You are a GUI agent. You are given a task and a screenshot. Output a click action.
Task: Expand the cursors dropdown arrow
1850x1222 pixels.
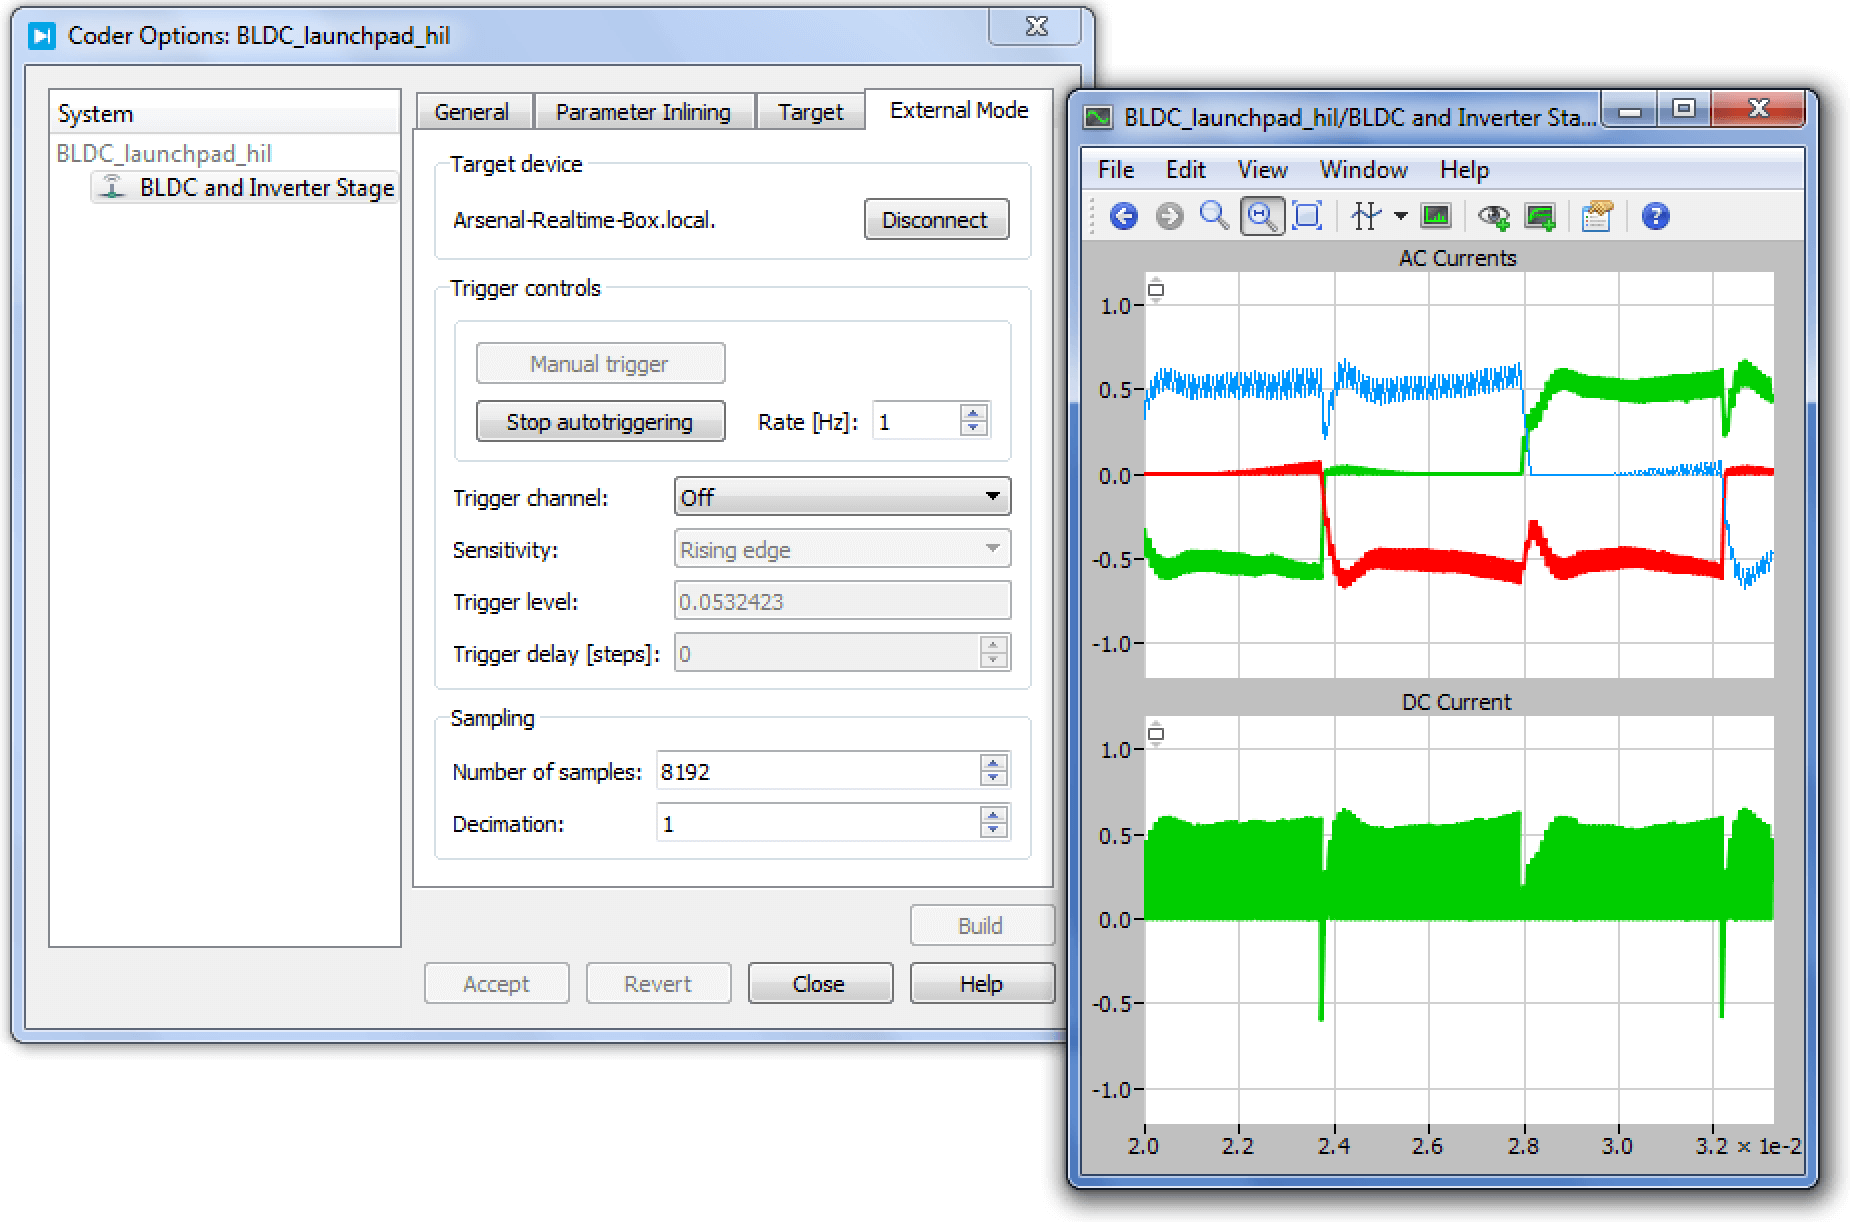click(1401, 216)
